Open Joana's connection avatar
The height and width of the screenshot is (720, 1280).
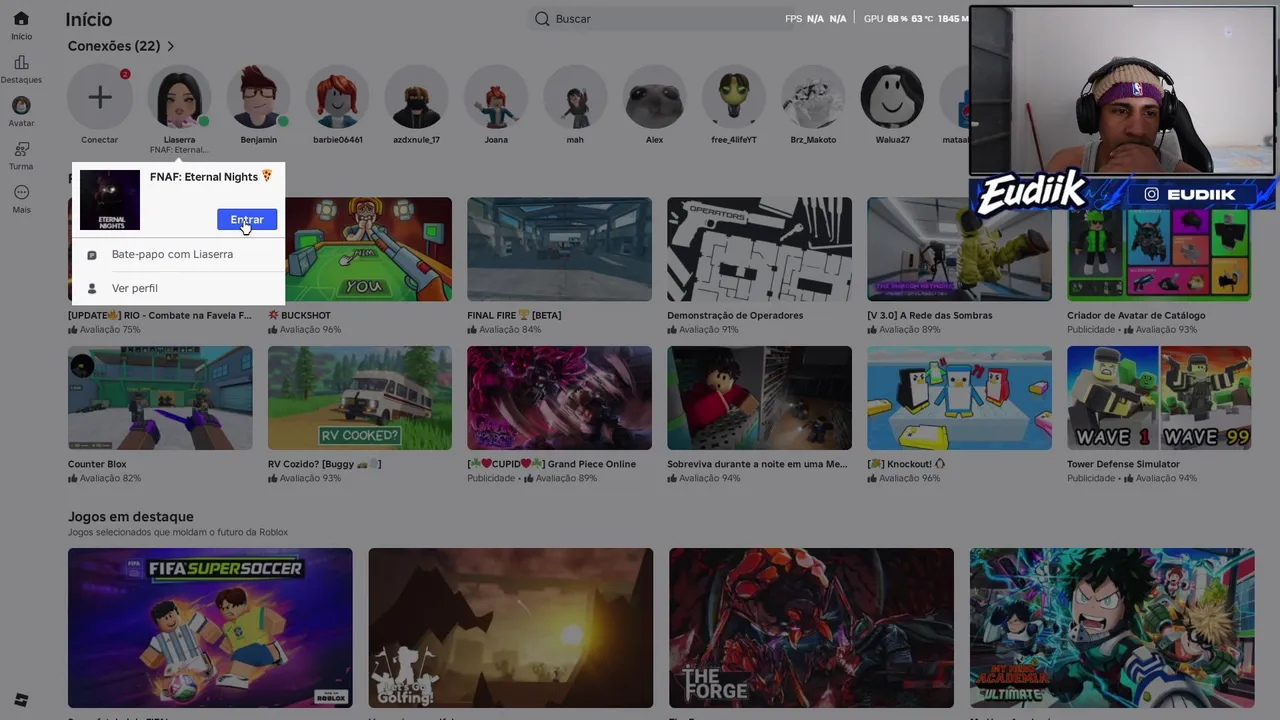coord(496,97)
